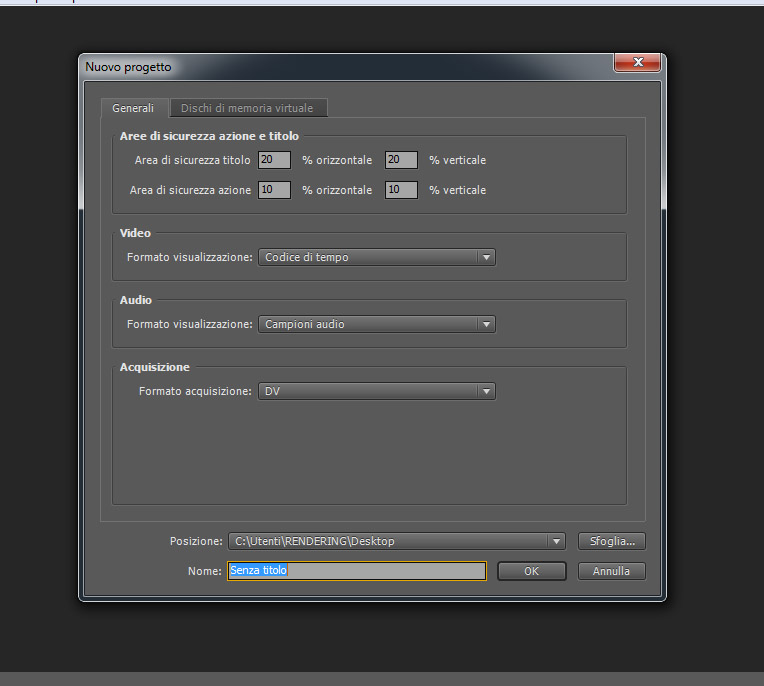Open the Dischi di memoria virtuale tab

(248, 108)
